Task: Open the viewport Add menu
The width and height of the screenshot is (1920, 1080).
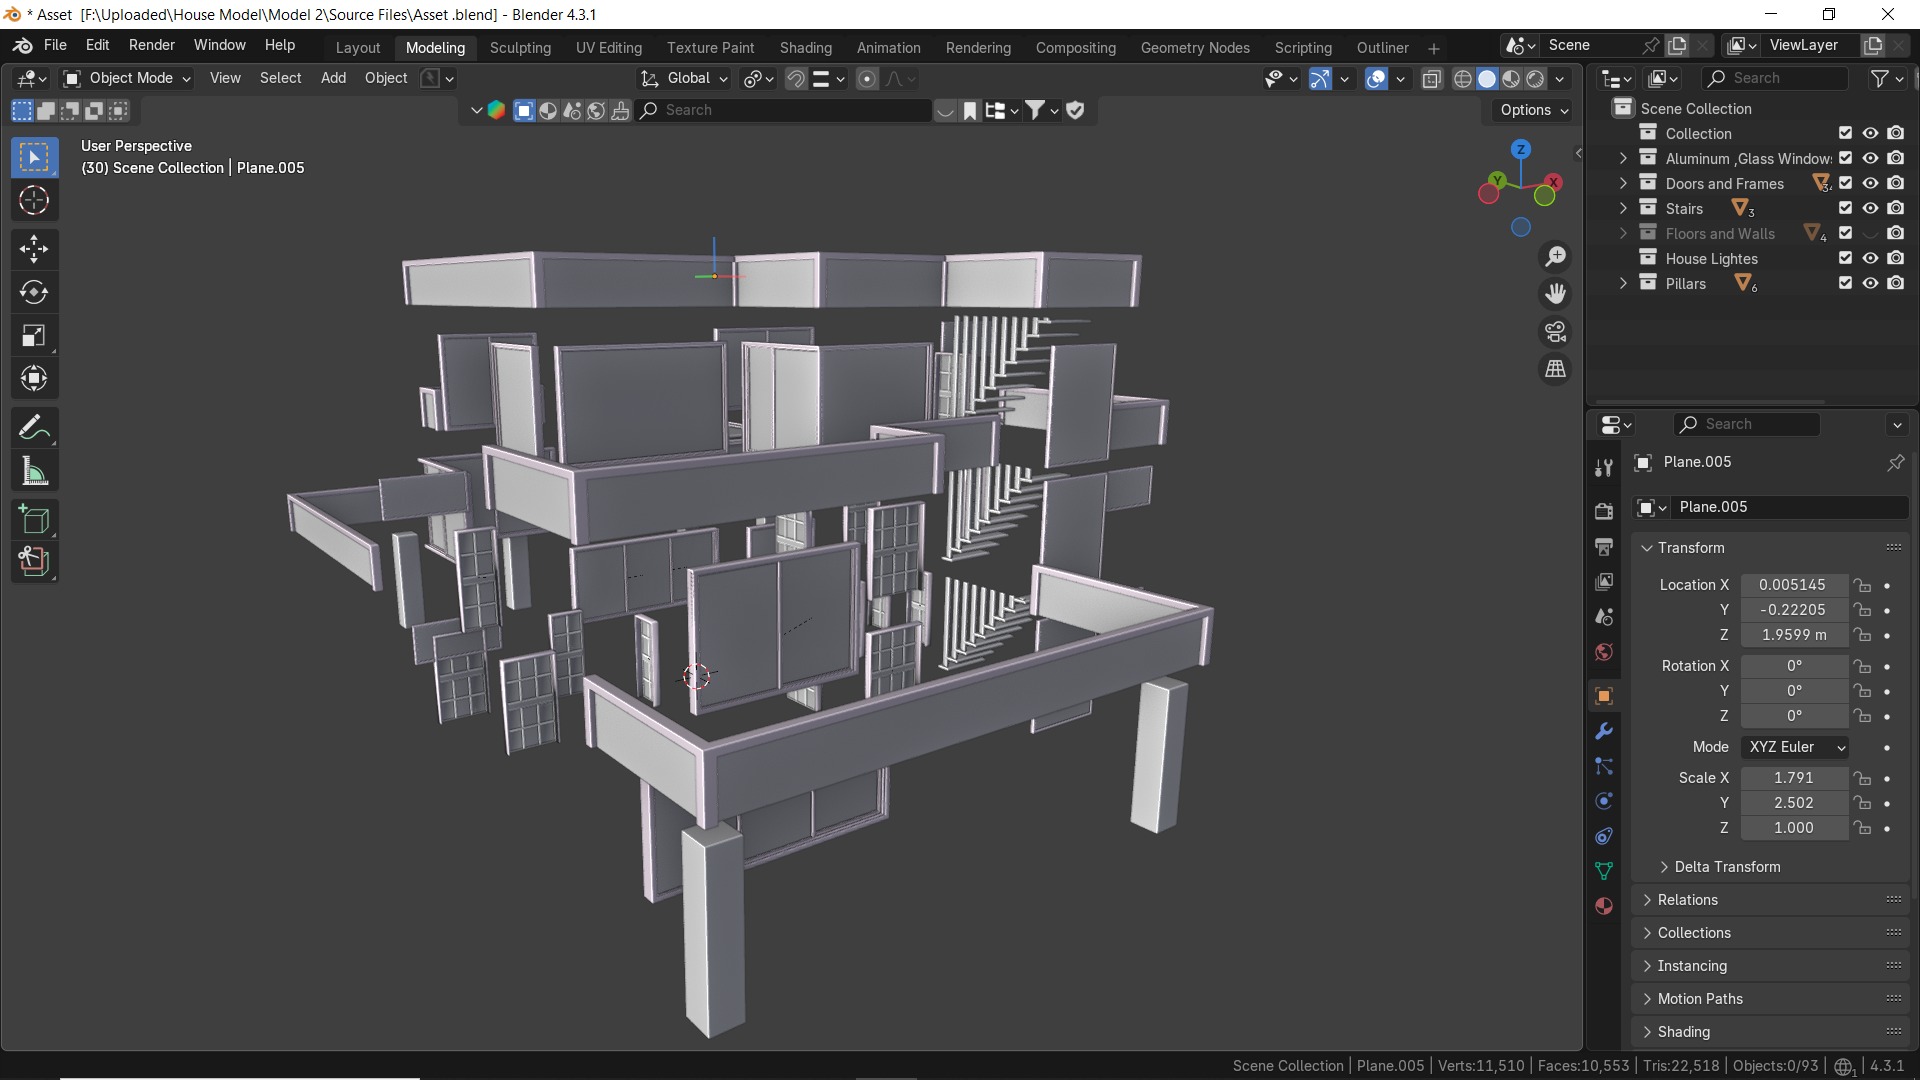Action: coord(333,78)
